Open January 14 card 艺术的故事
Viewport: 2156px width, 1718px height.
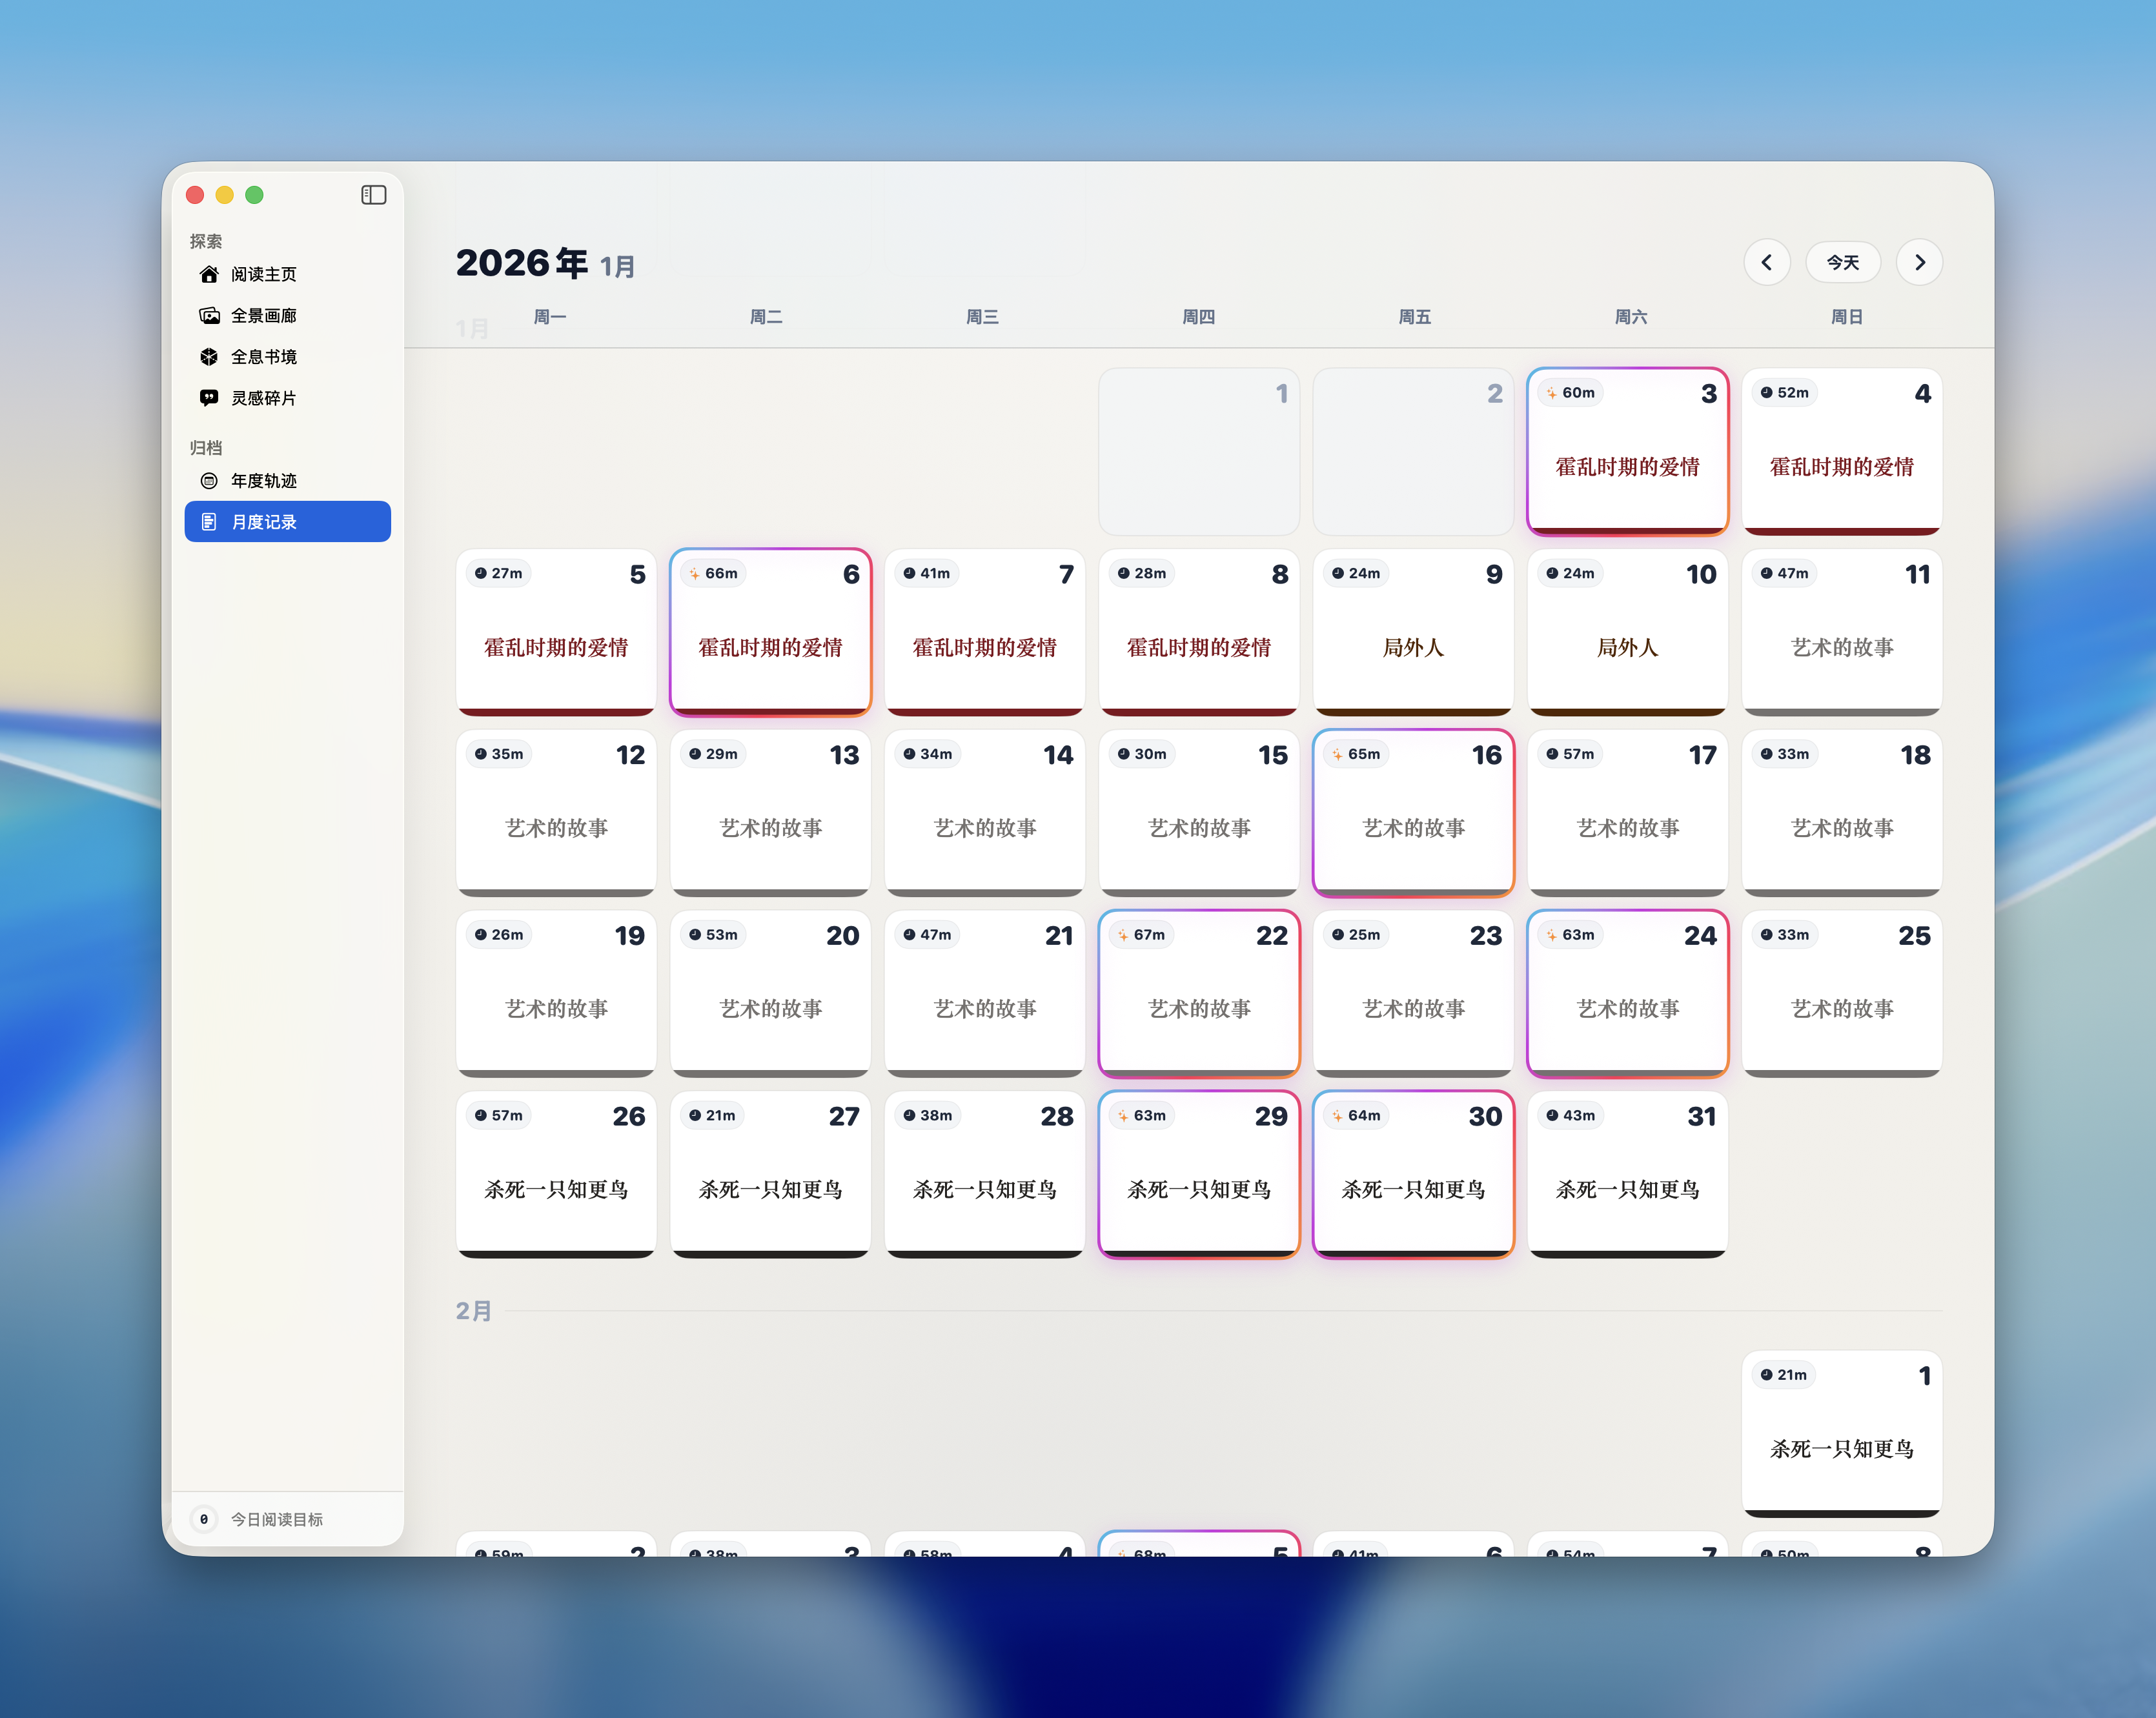coord(985,813)
